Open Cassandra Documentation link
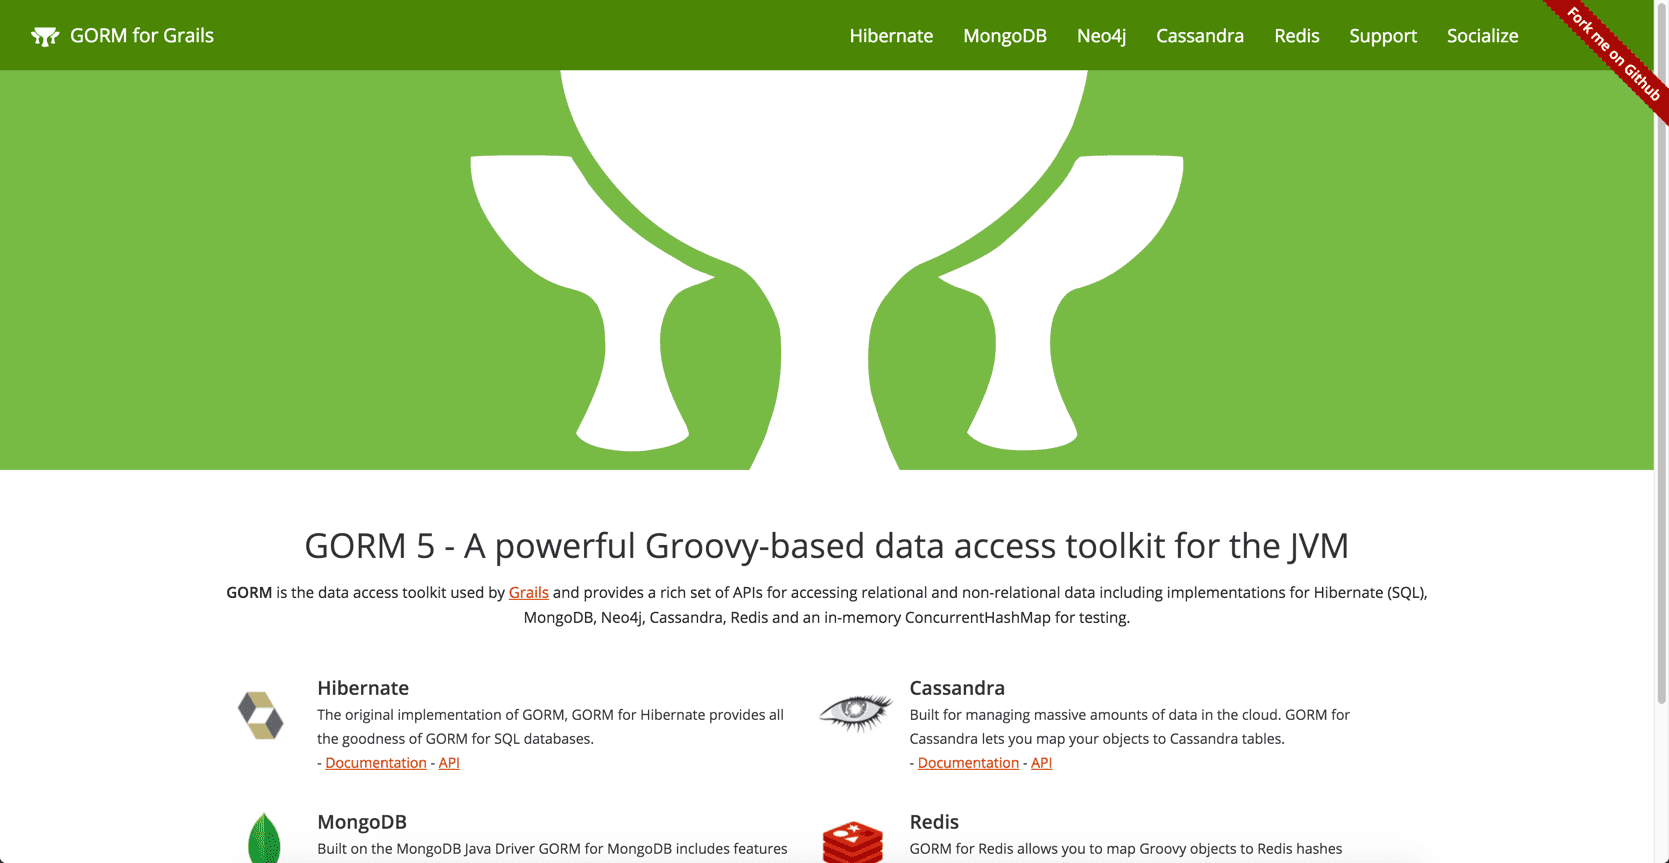This screenshot has width=1669, height=863. (x=967, y=763)
